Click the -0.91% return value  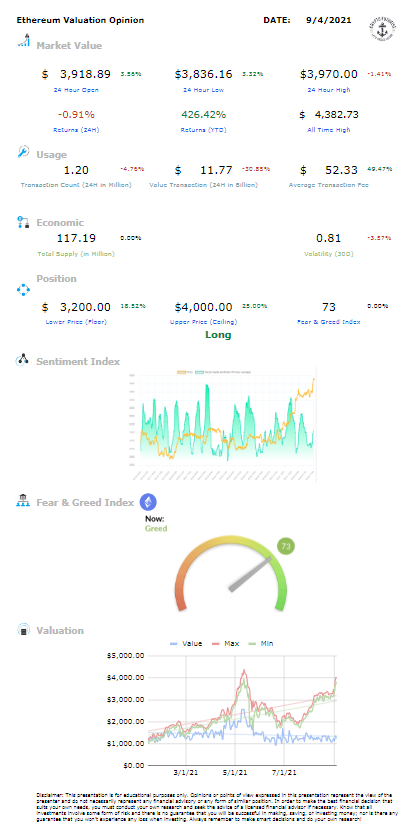[76, 115]
